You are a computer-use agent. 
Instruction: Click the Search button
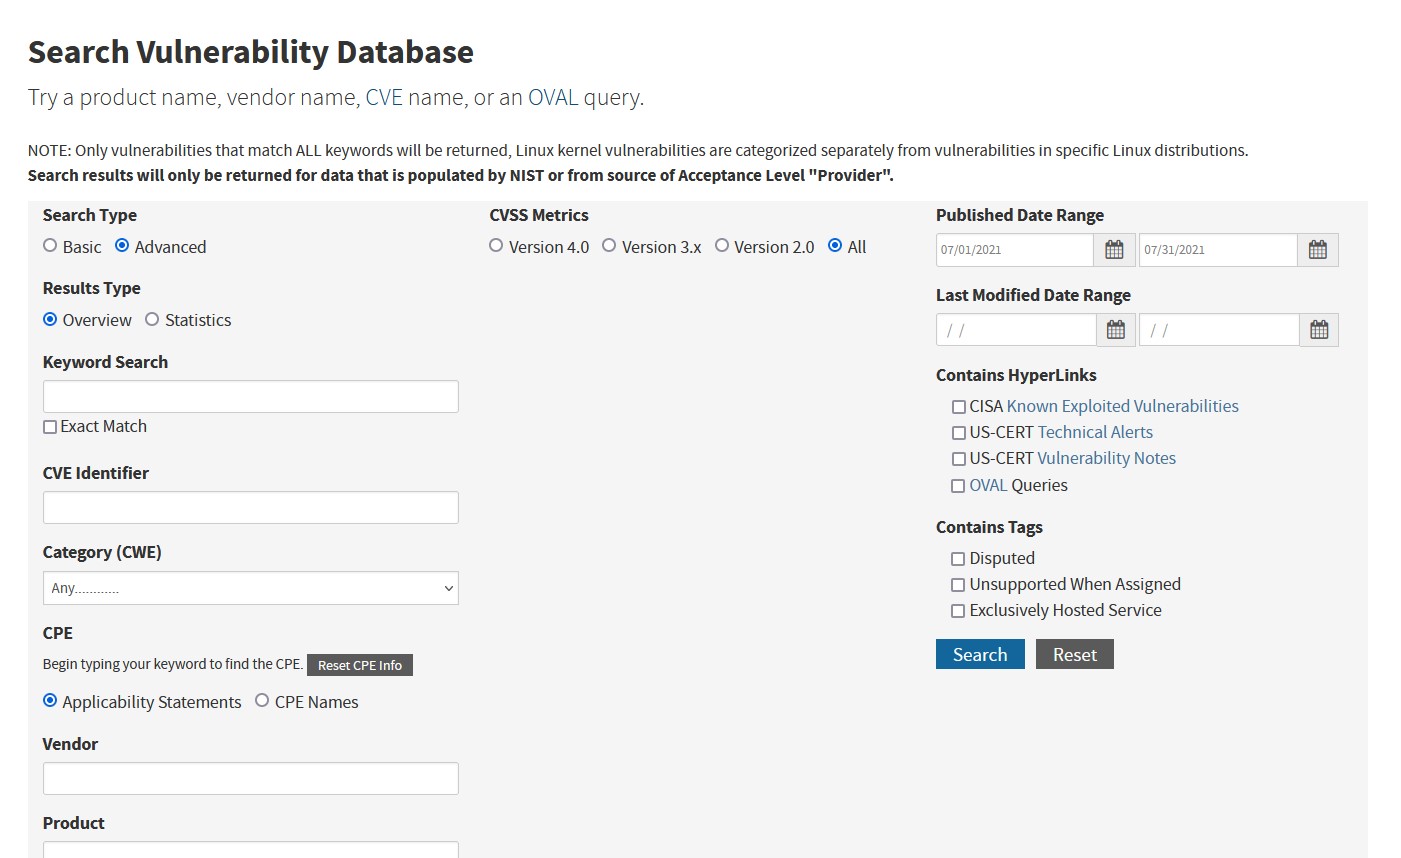point(979,653)
